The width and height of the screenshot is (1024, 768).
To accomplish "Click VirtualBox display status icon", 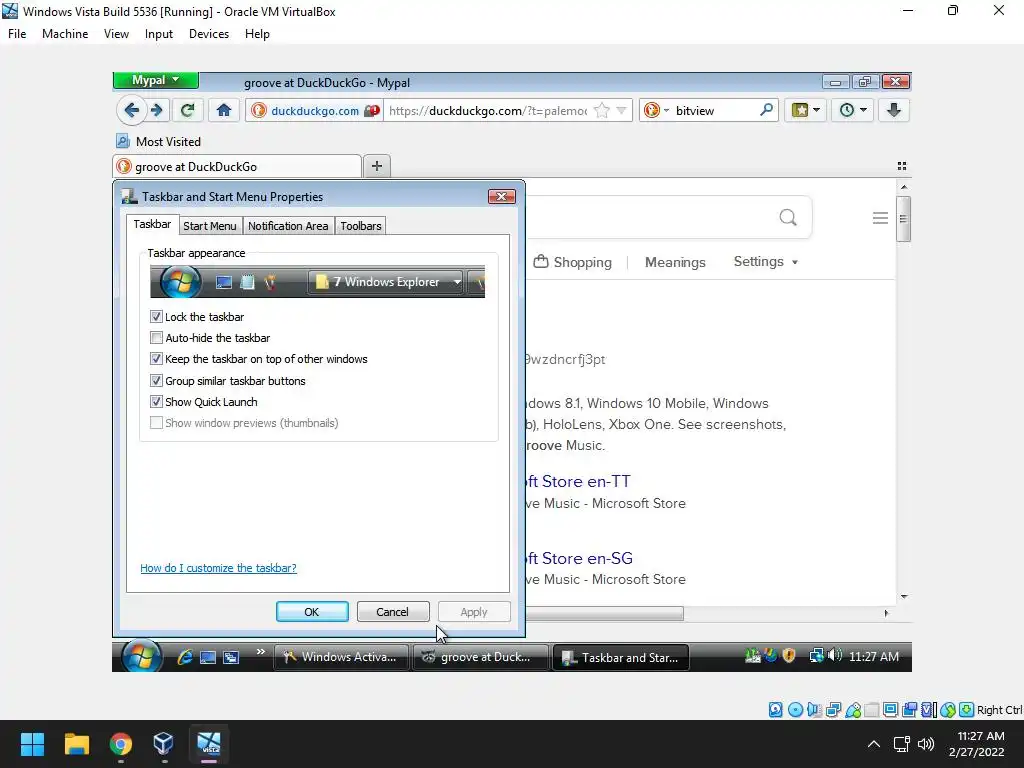I will tap(890, 710).
